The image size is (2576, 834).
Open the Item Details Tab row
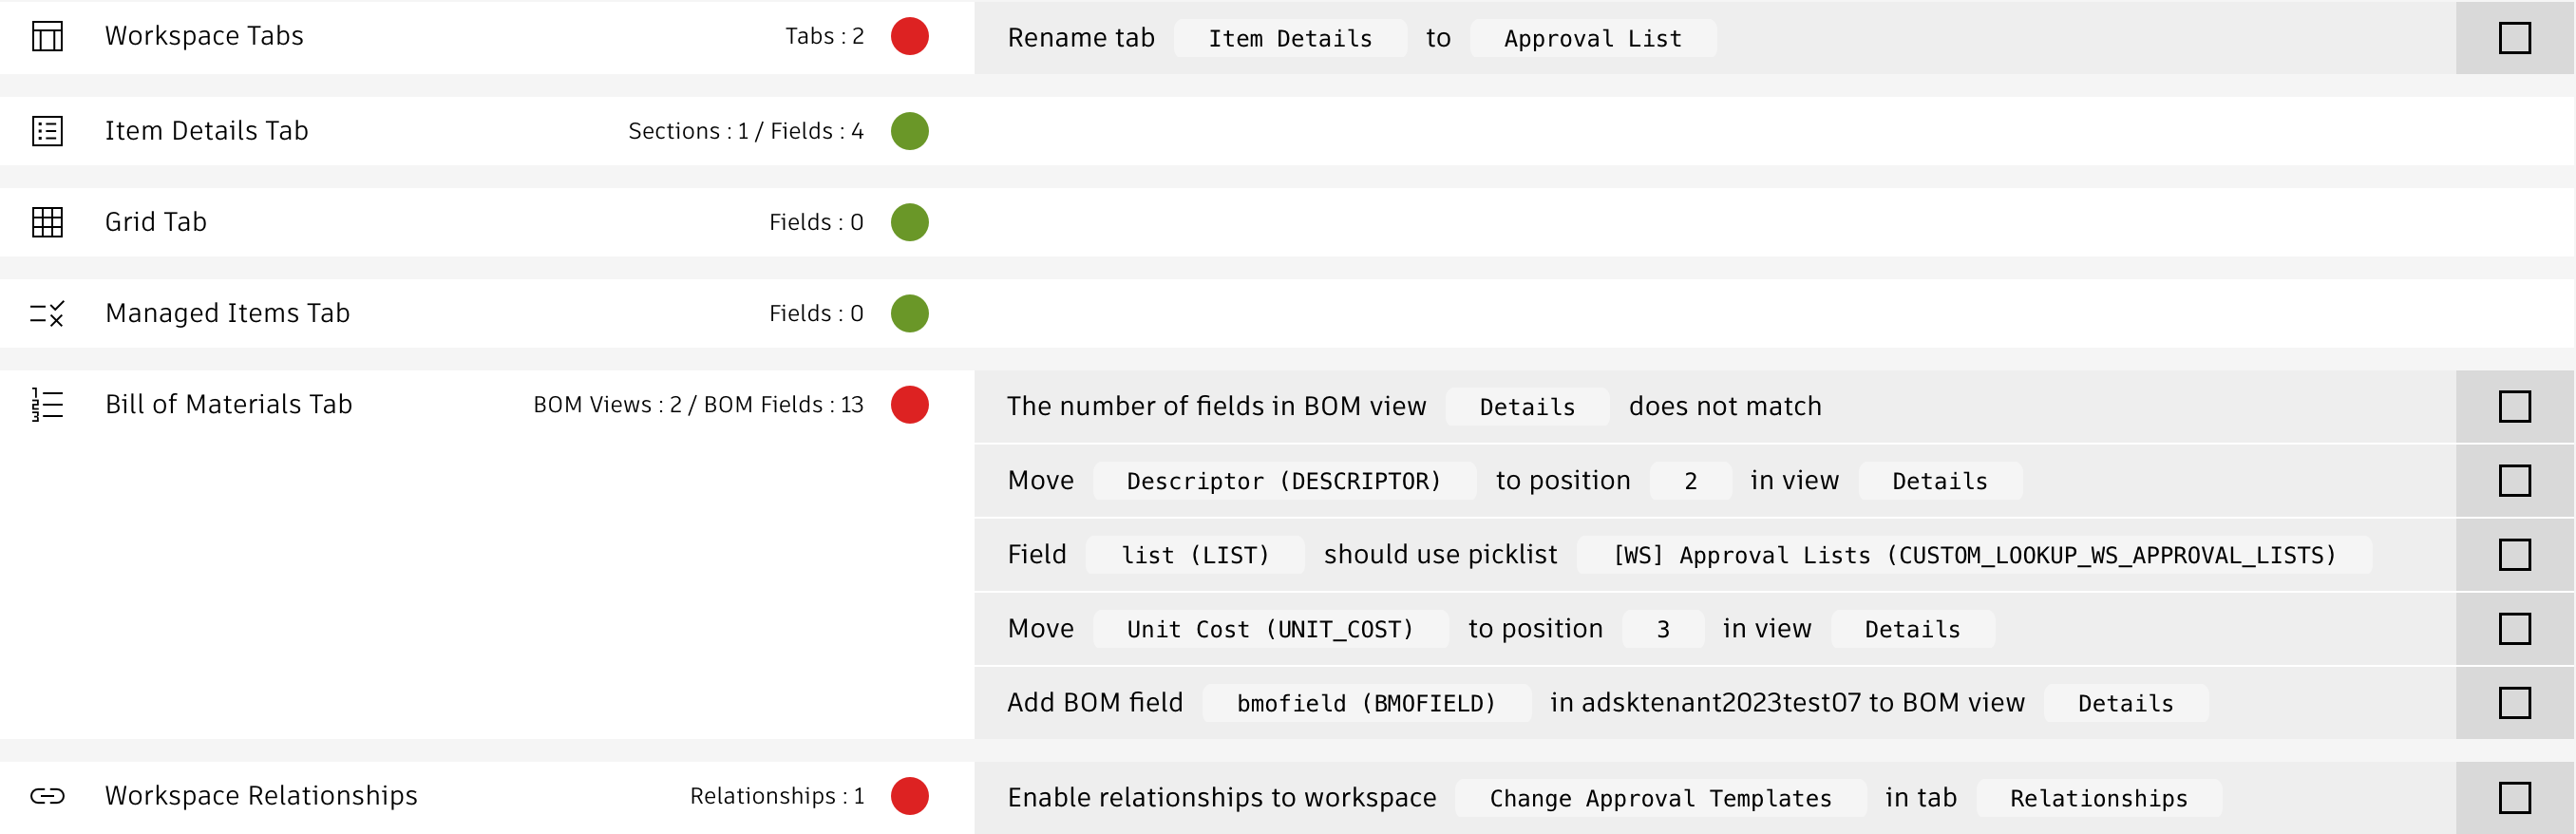(207, 131)
